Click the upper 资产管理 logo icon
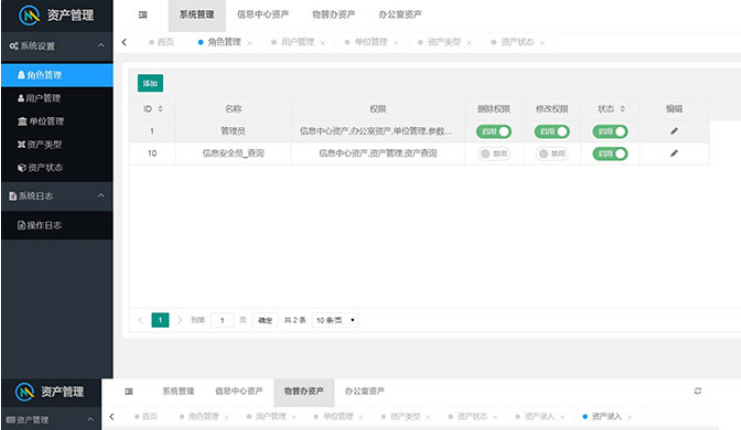The image size is (741, 430). pyautogui.click(x=29, y=15)
